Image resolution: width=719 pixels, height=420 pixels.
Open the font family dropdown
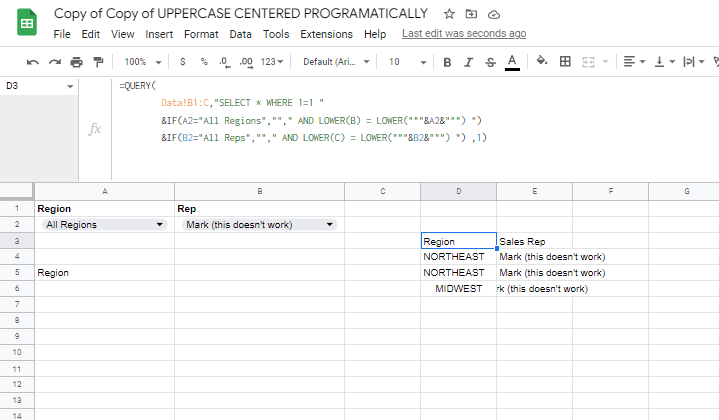(336, 62)
